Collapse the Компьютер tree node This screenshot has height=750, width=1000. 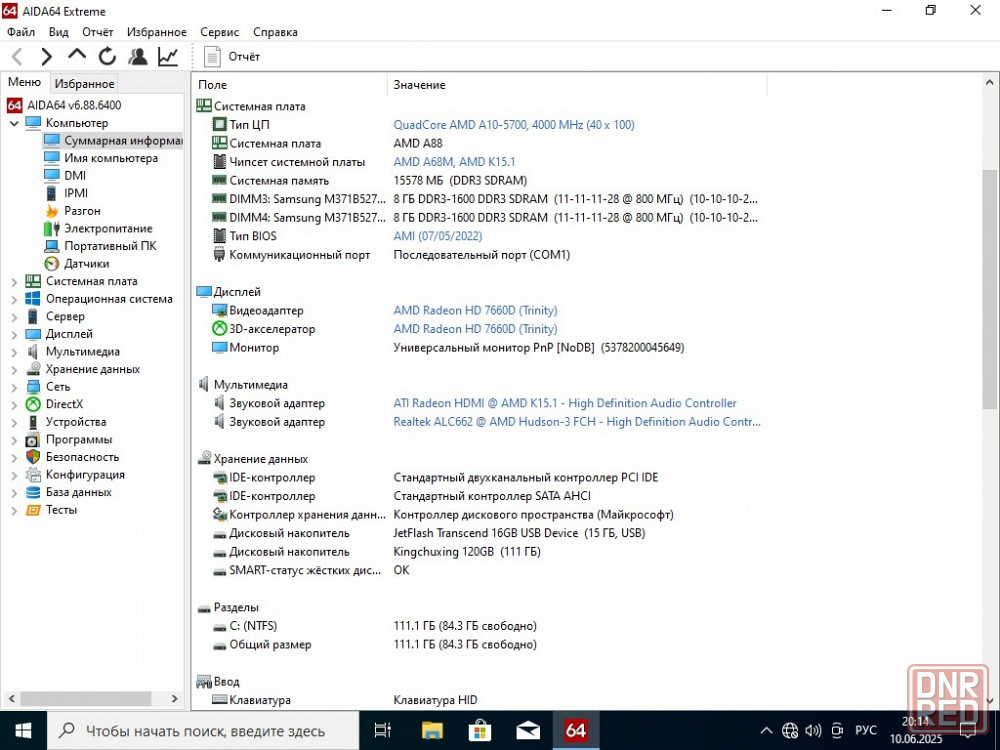coord(14,123)
